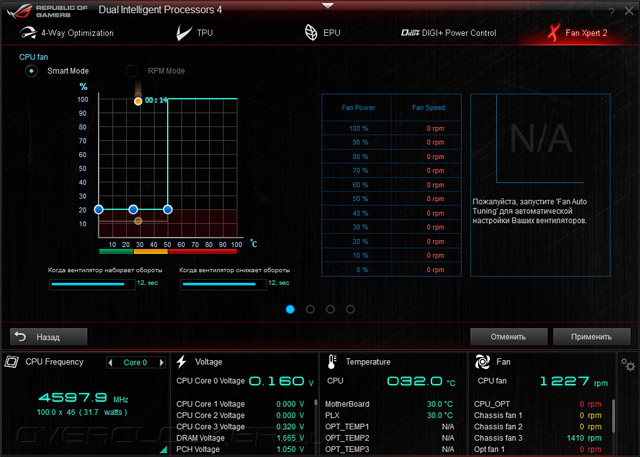
Task: Click the PLX temperature entry
Action: [389, 415]
